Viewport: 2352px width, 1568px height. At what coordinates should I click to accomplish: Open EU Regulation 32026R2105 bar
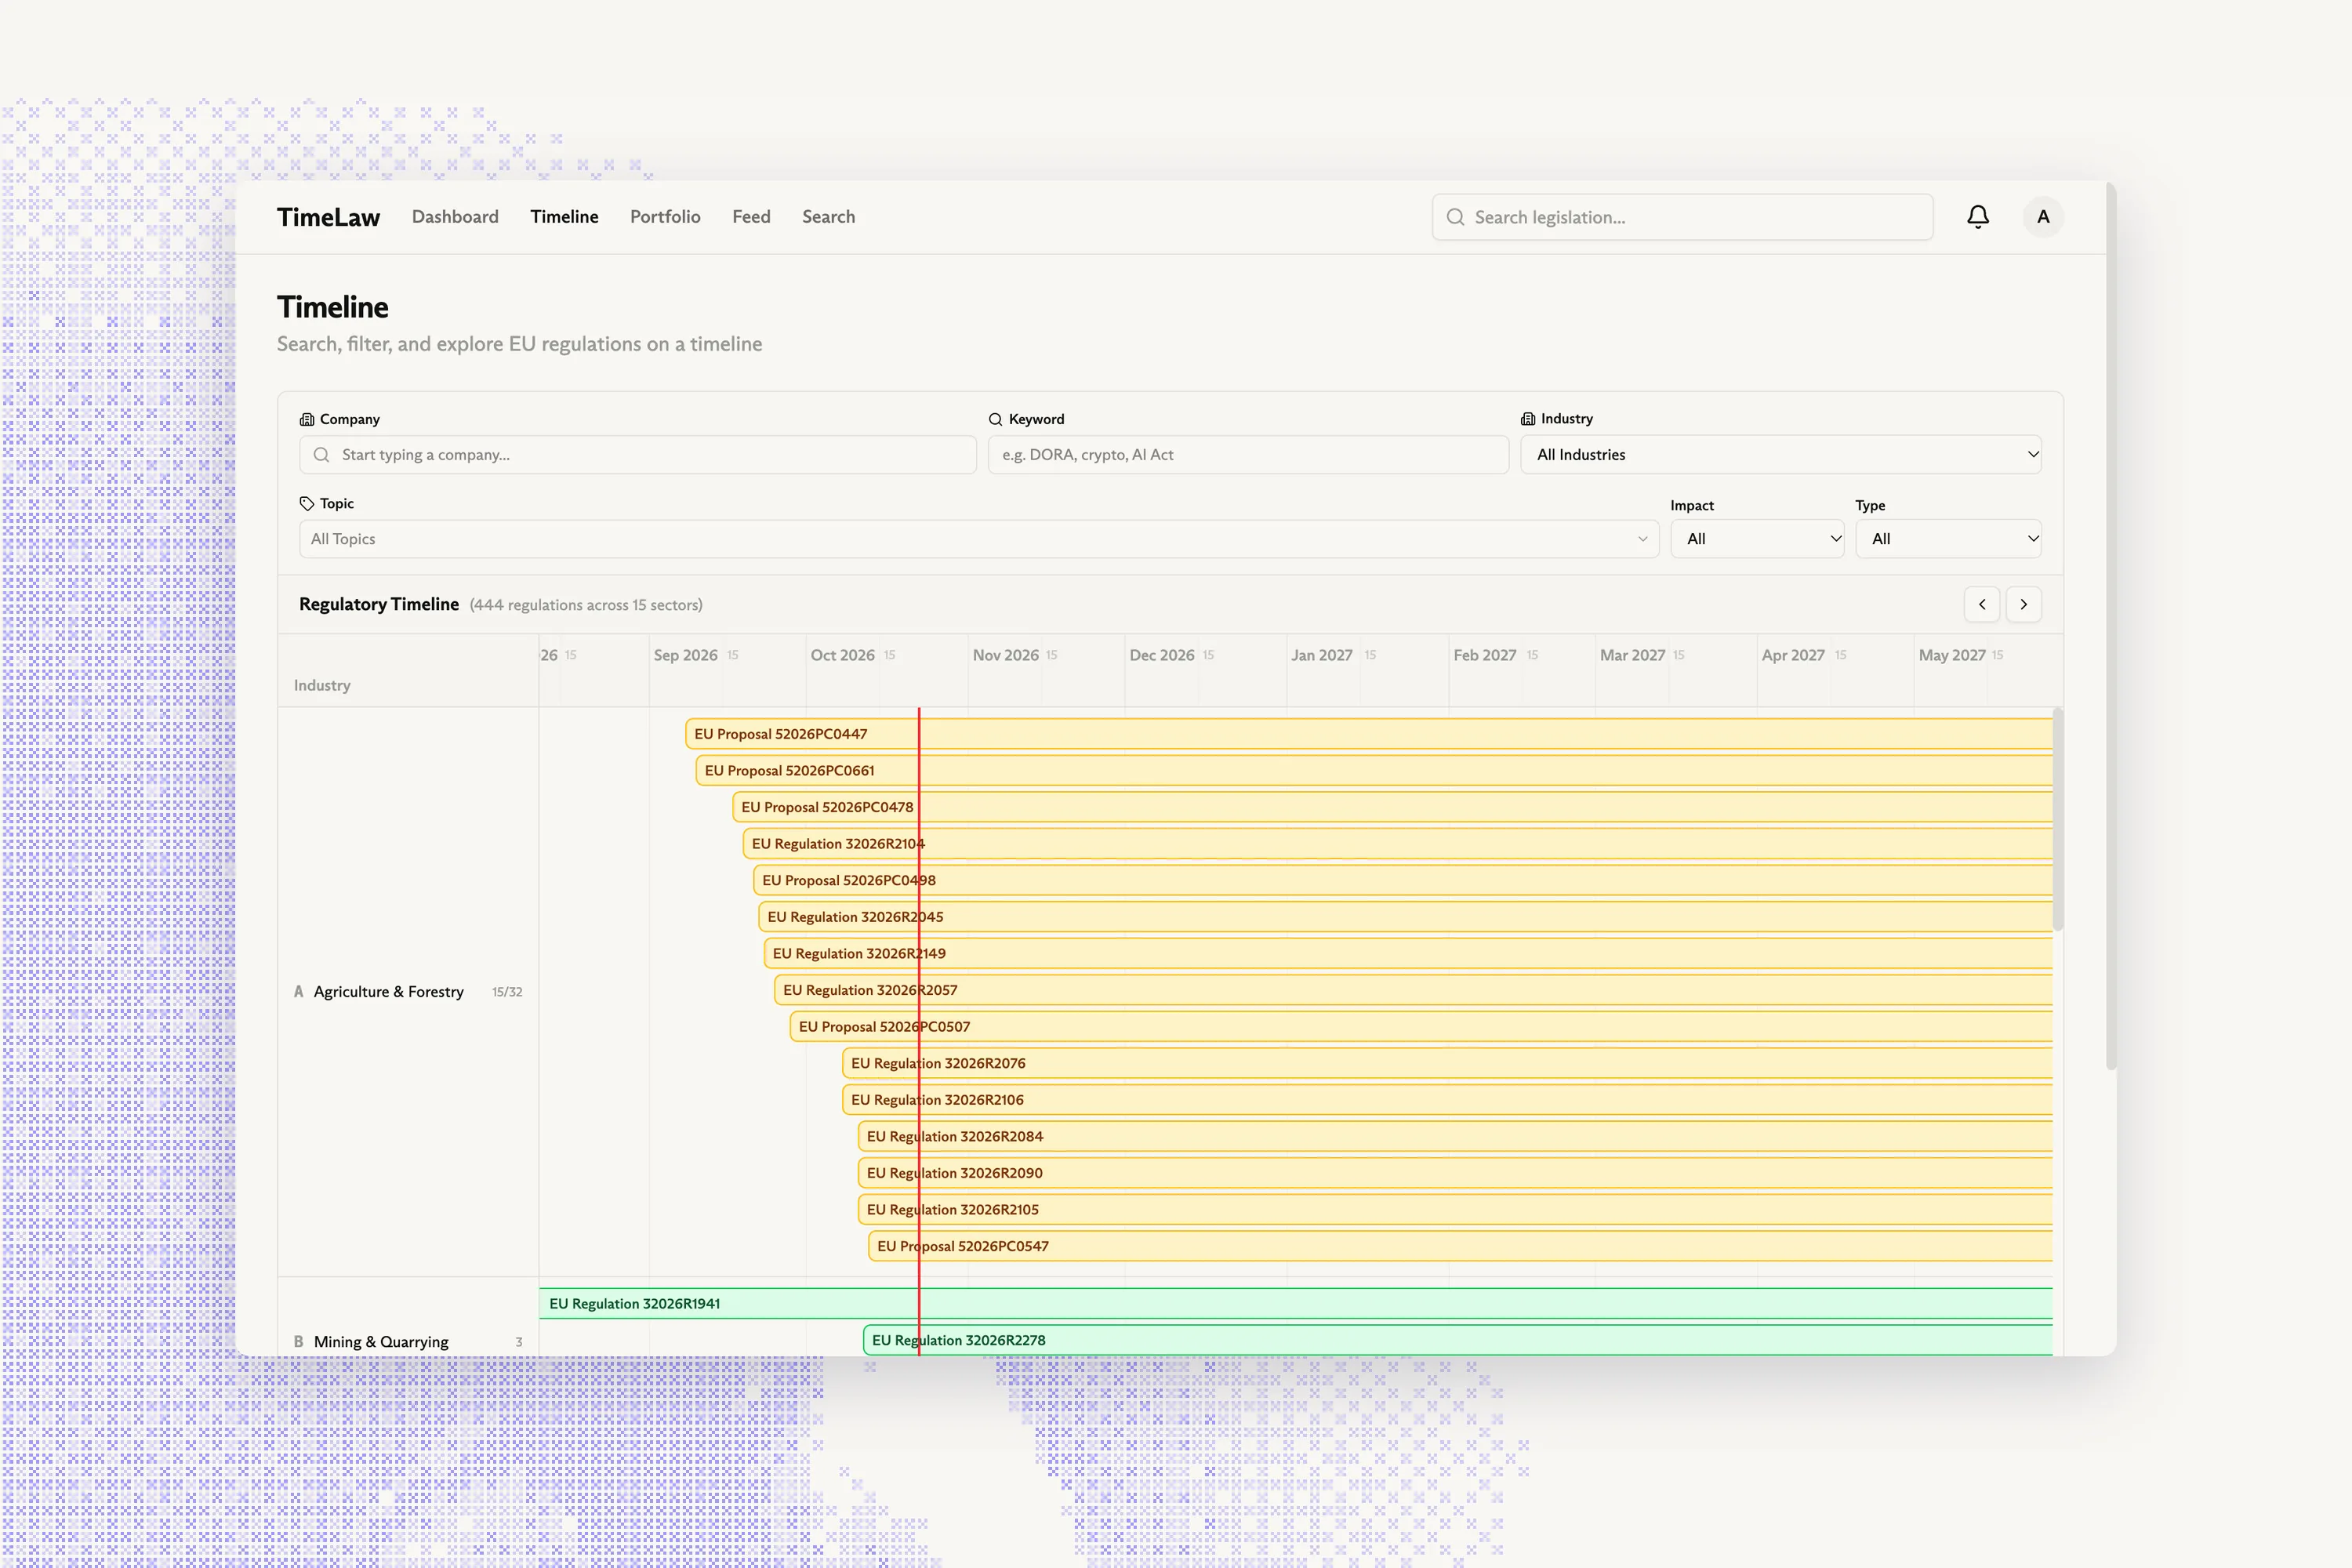pyautogui.click(x=1455, y=1210)
